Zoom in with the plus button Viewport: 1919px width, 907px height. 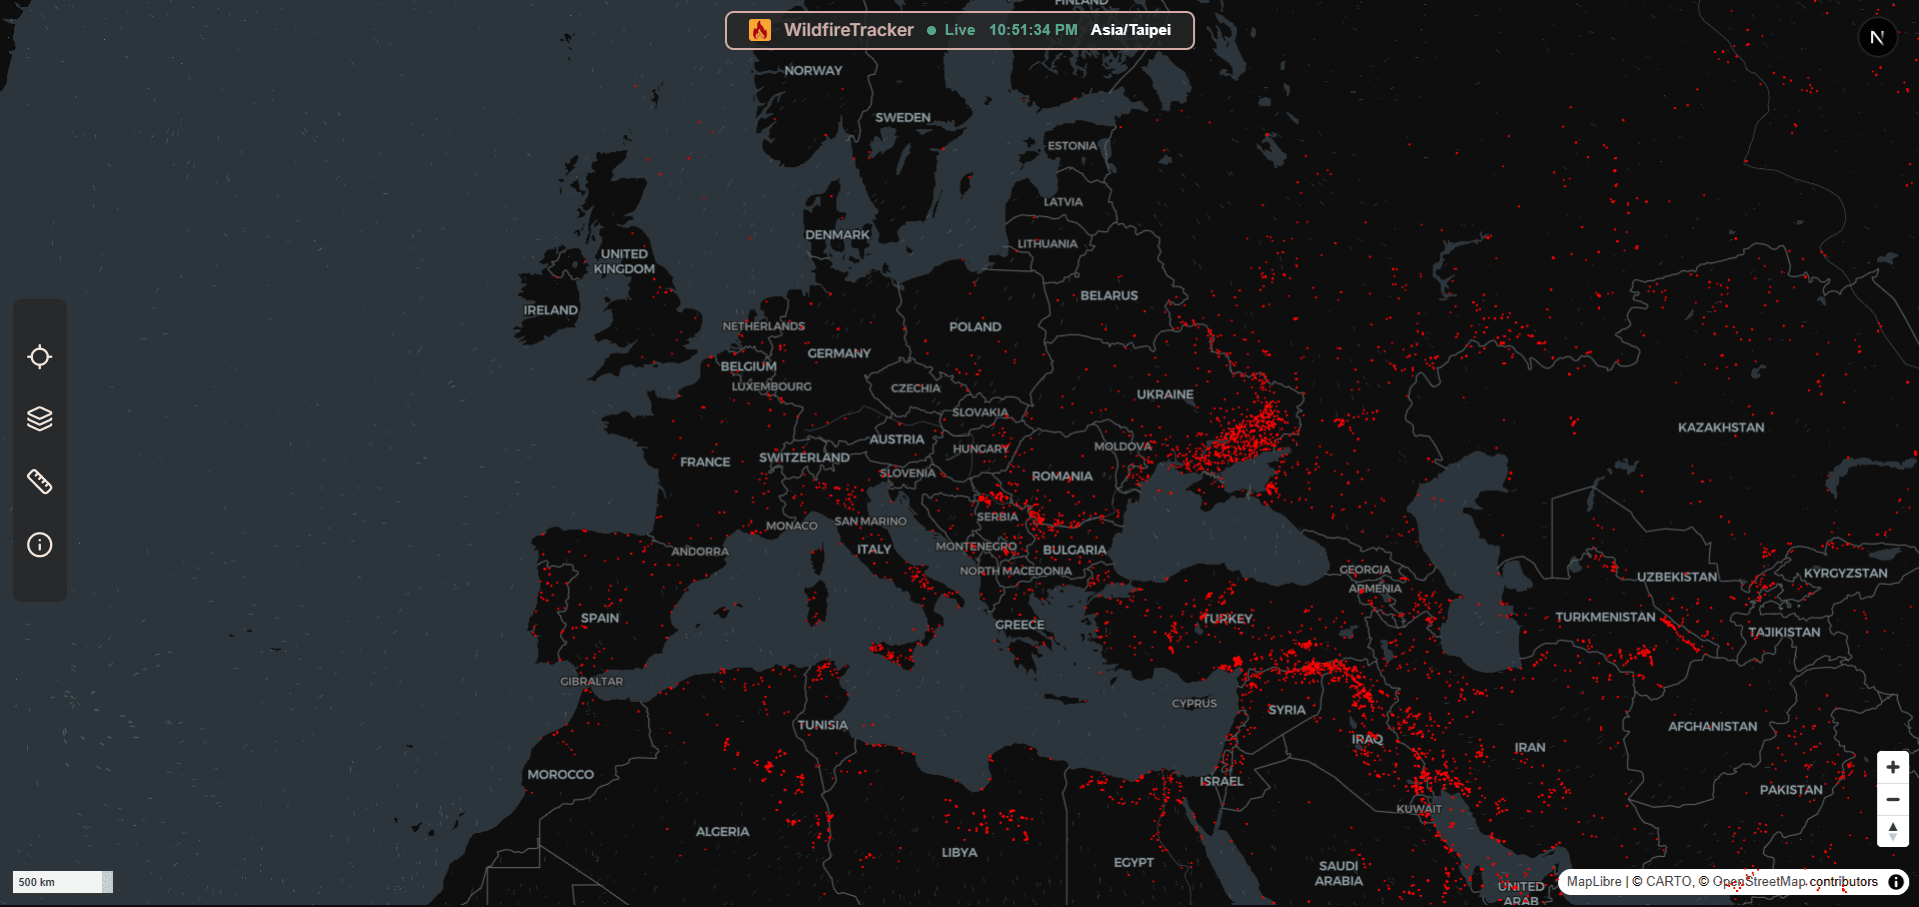point(1893,767)
